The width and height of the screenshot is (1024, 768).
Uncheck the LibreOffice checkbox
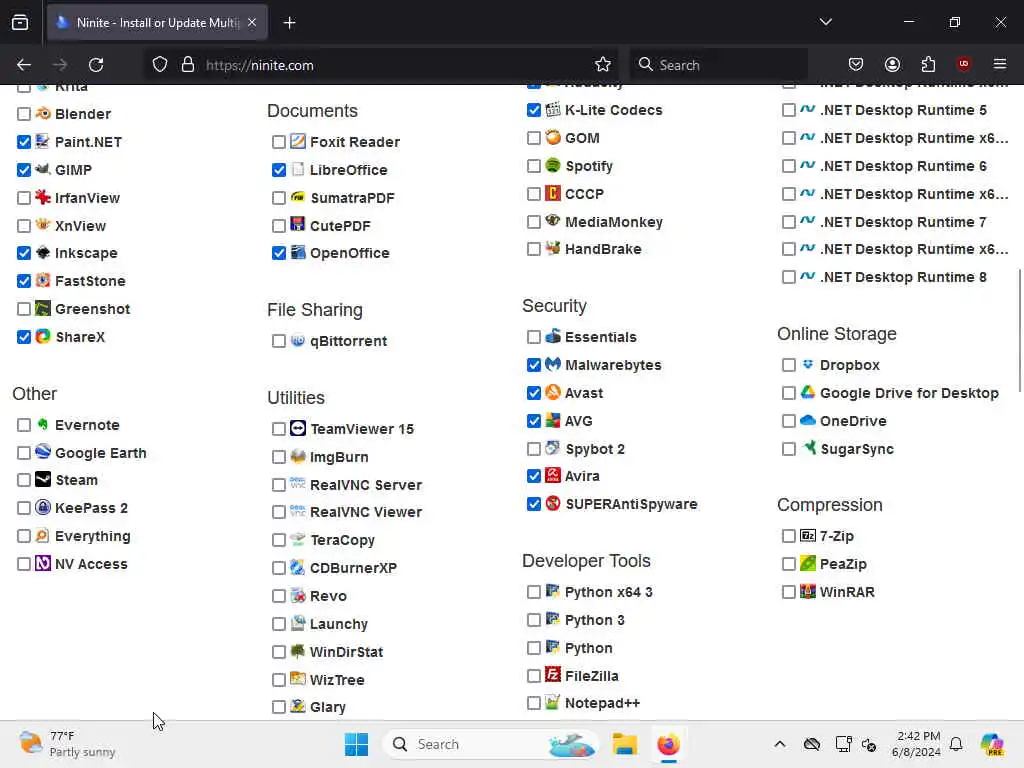point(279,170)
